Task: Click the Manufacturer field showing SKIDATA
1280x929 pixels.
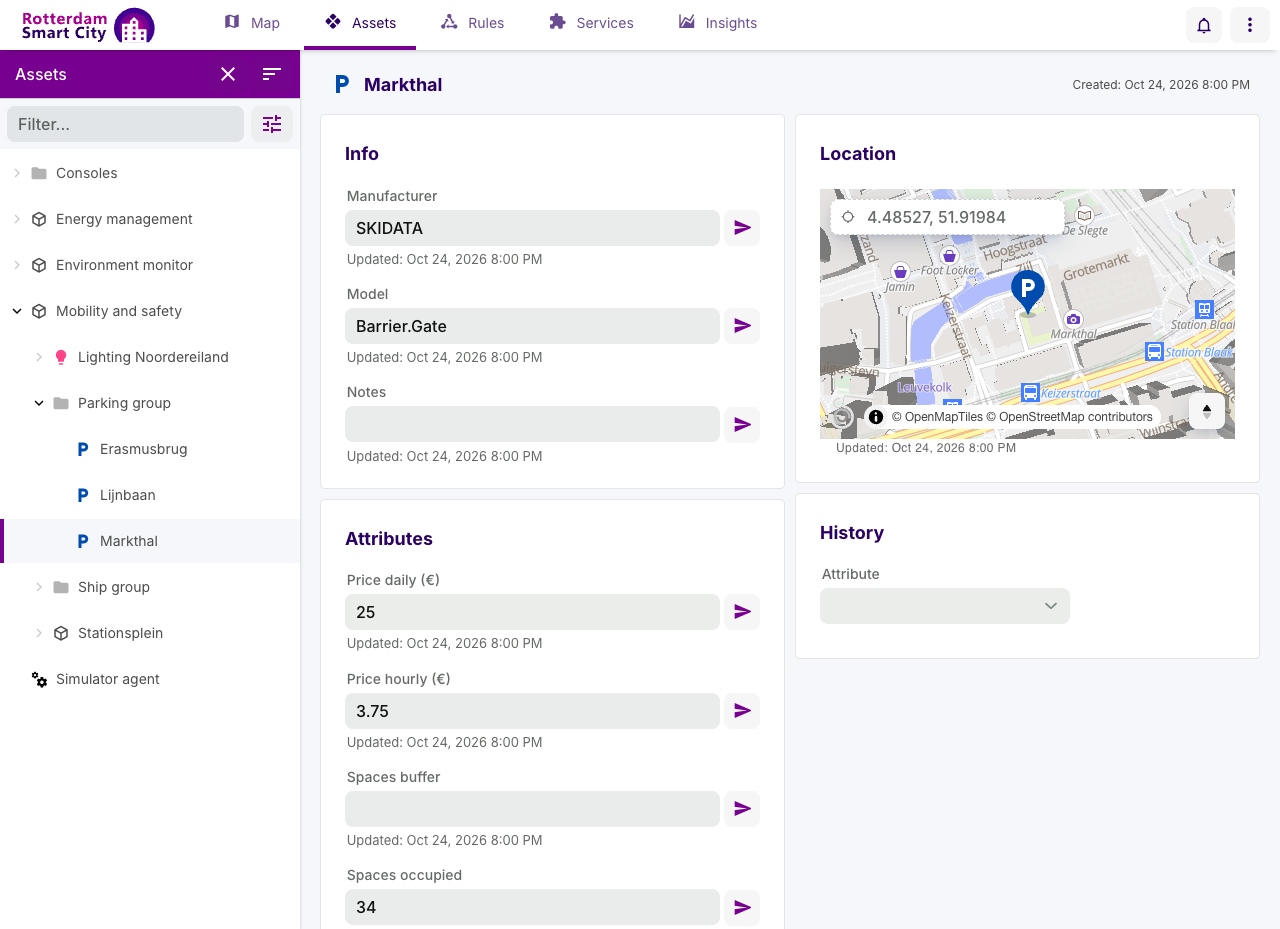Action: point(532,228)
